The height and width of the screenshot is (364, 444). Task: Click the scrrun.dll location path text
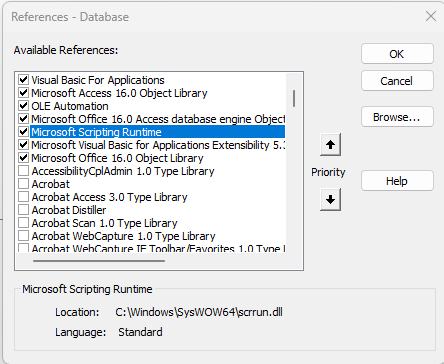[199, 312]
